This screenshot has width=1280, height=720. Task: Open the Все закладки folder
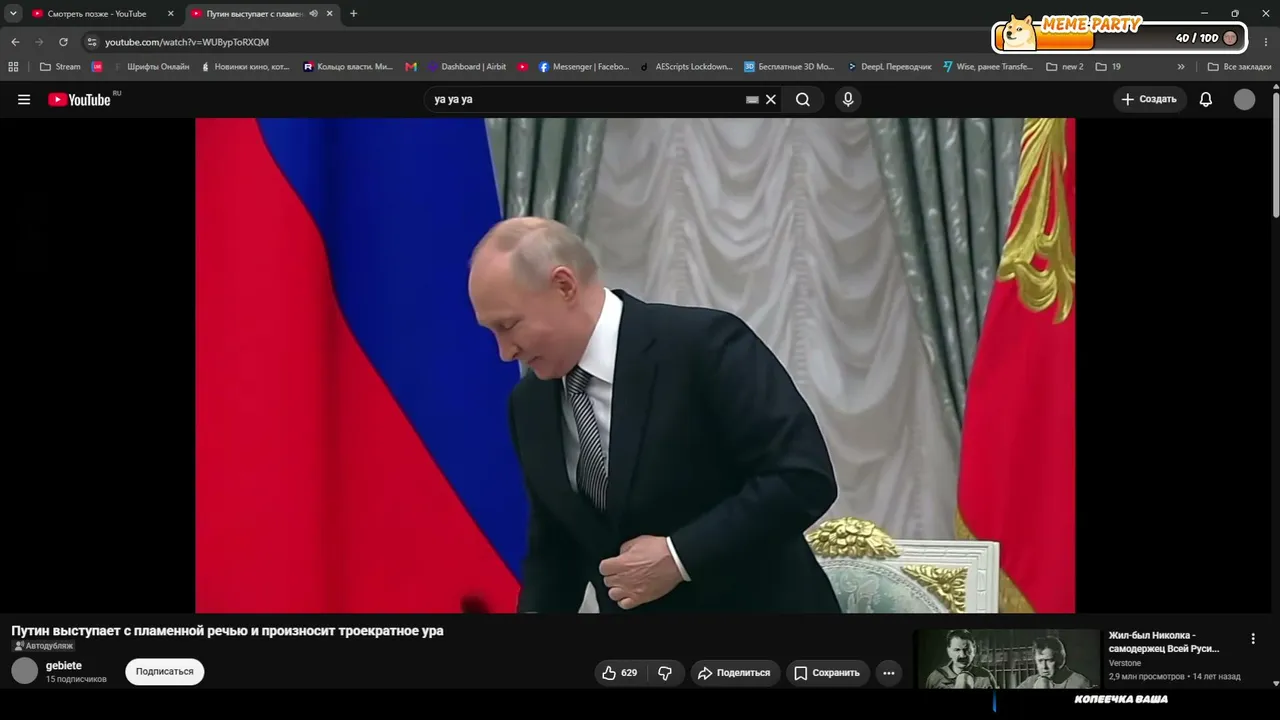click(1238, 67)
